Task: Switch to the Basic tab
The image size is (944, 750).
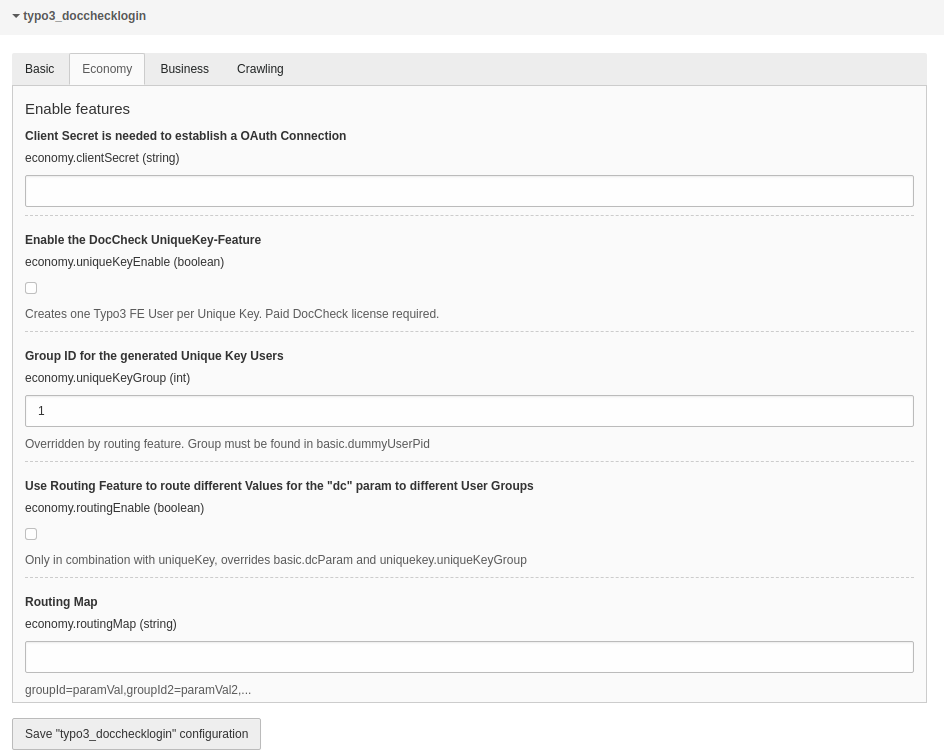Action: pos(40,69)
